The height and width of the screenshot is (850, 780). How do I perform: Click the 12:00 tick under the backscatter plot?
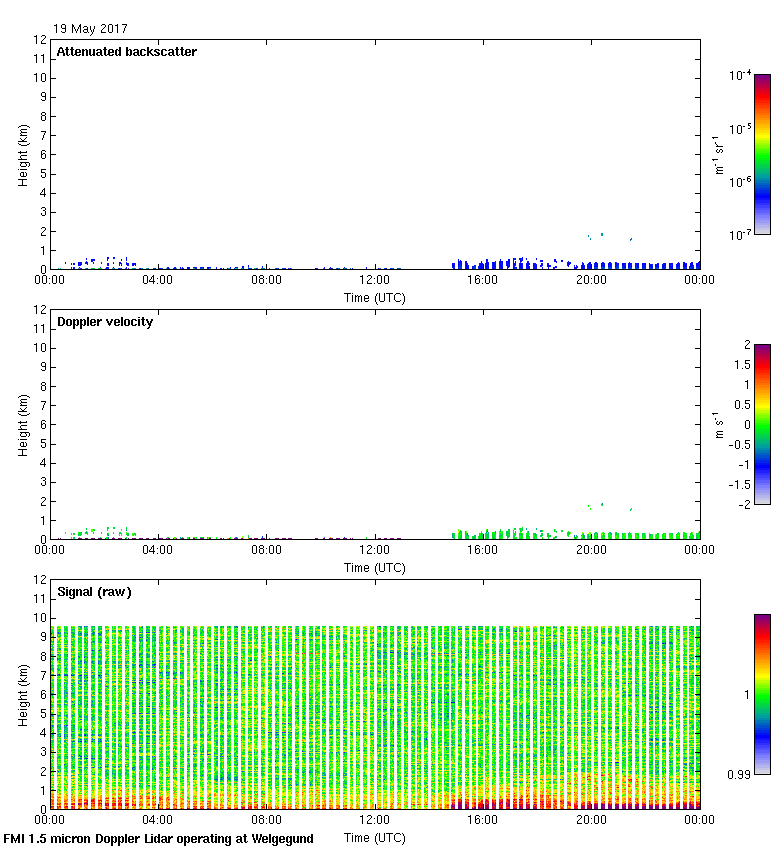click(374, 281)
